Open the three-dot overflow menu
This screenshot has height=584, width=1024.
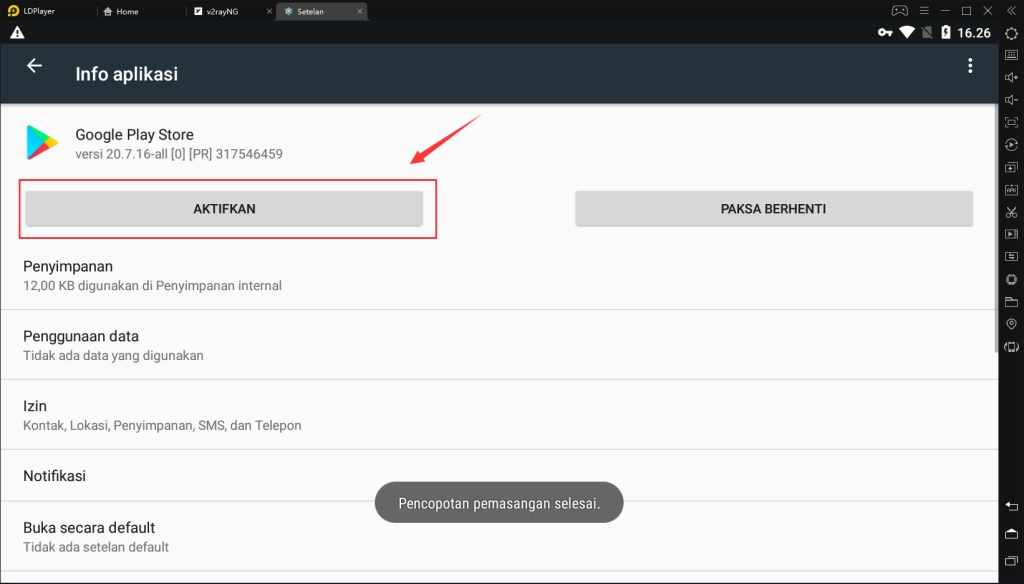click(x=970, y=65)
